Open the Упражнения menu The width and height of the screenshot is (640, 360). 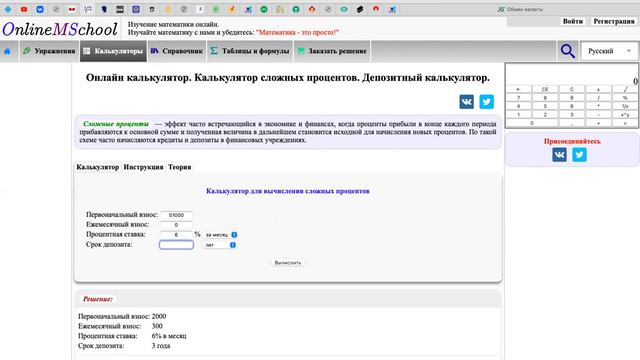pos(49,51)
